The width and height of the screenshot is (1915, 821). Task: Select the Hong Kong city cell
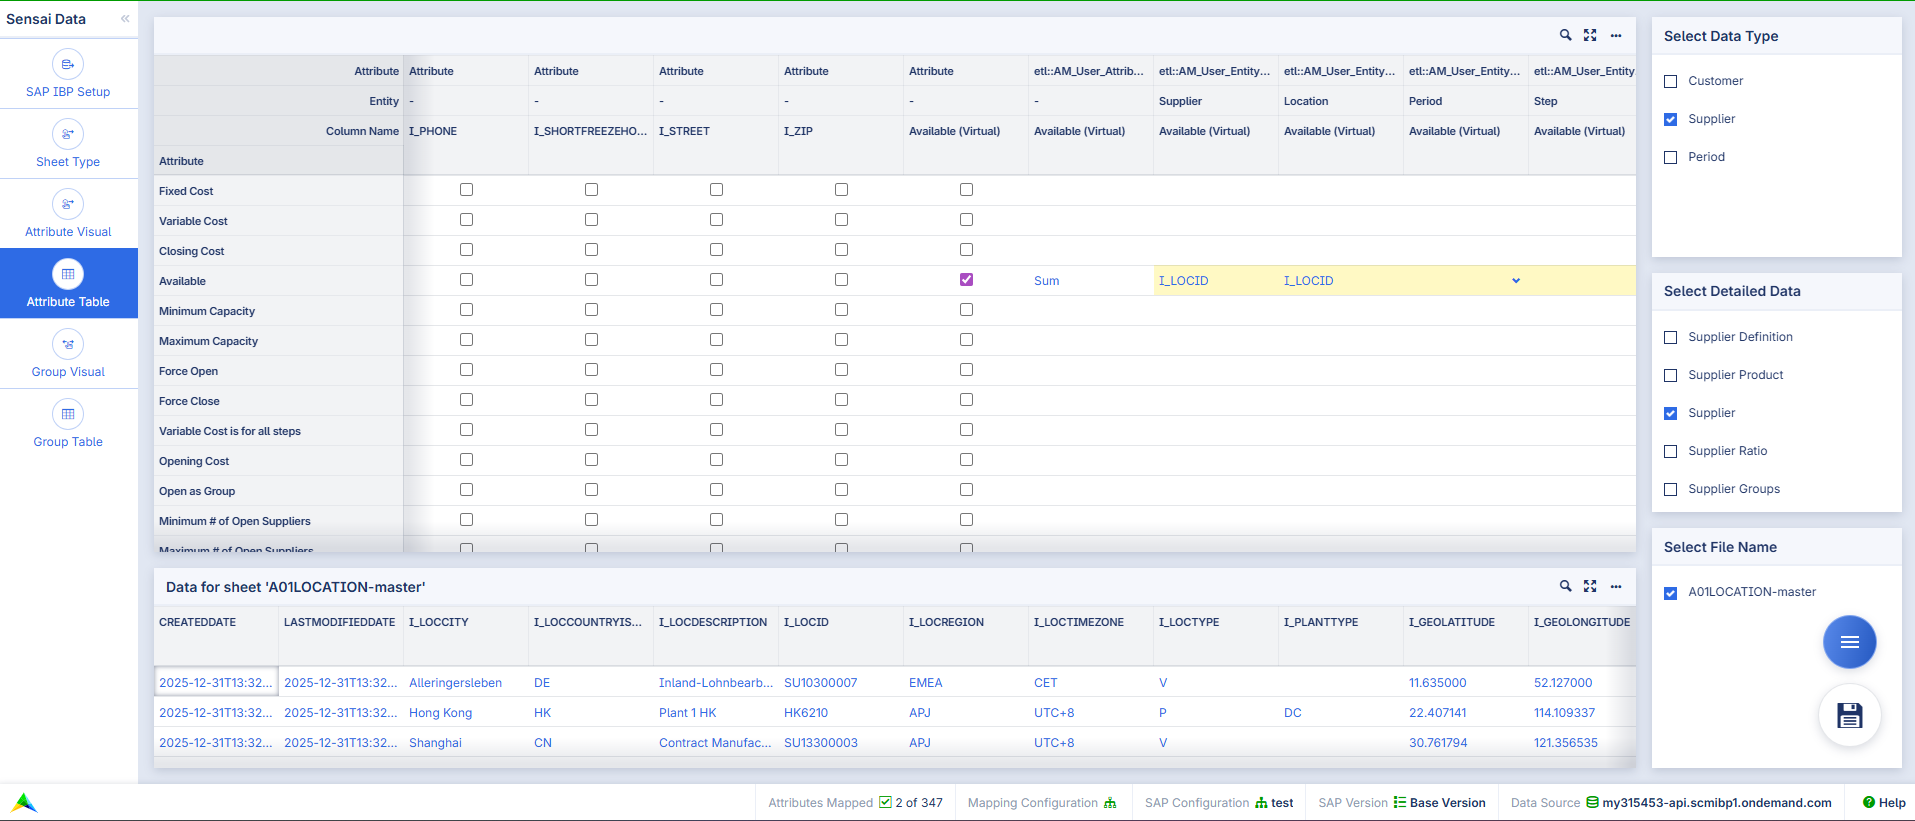click(x=440, y=713)
